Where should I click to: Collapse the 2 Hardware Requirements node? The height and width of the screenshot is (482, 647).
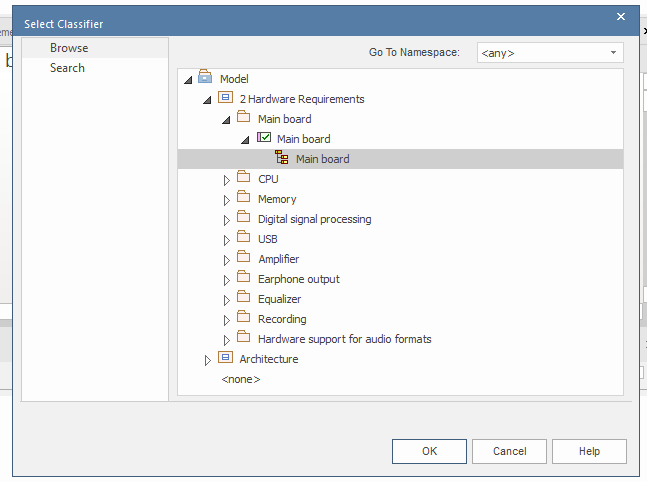point(207,99)
